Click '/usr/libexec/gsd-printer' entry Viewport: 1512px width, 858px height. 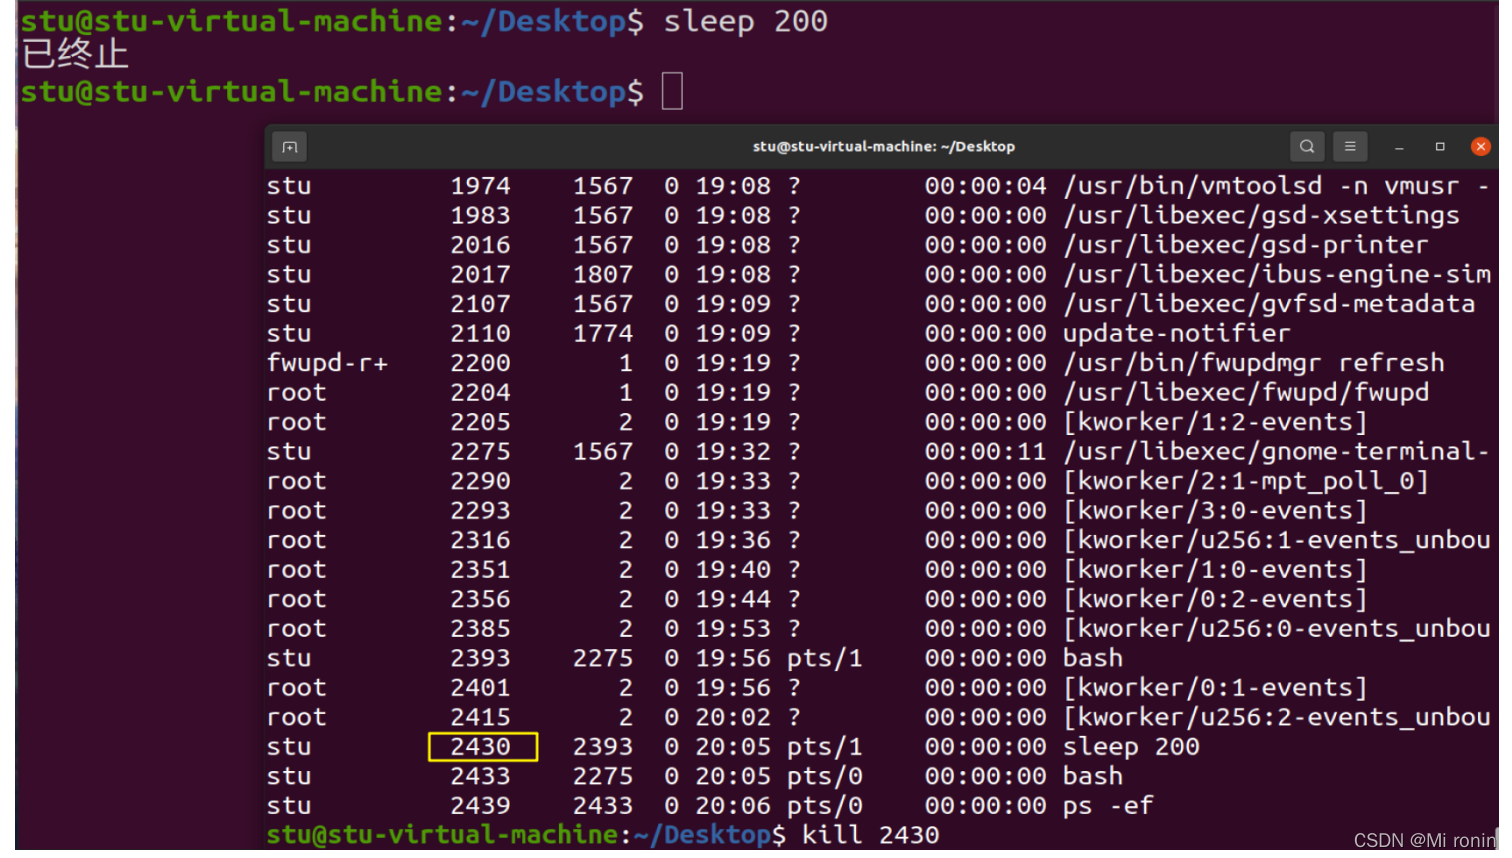1245,245
